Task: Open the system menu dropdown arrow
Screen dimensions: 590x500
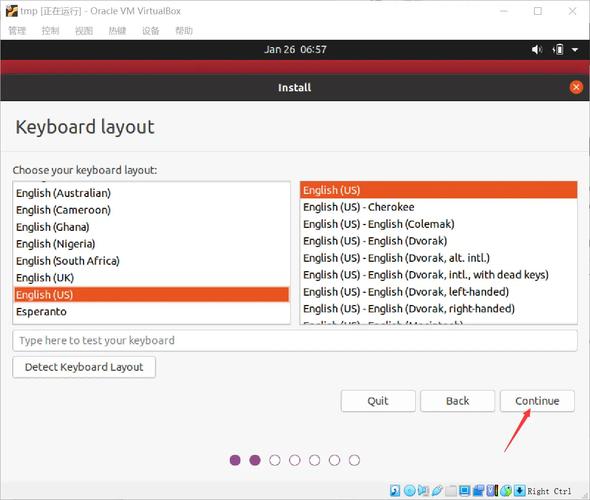Action: pyautogui.click(x=575, y=50)
